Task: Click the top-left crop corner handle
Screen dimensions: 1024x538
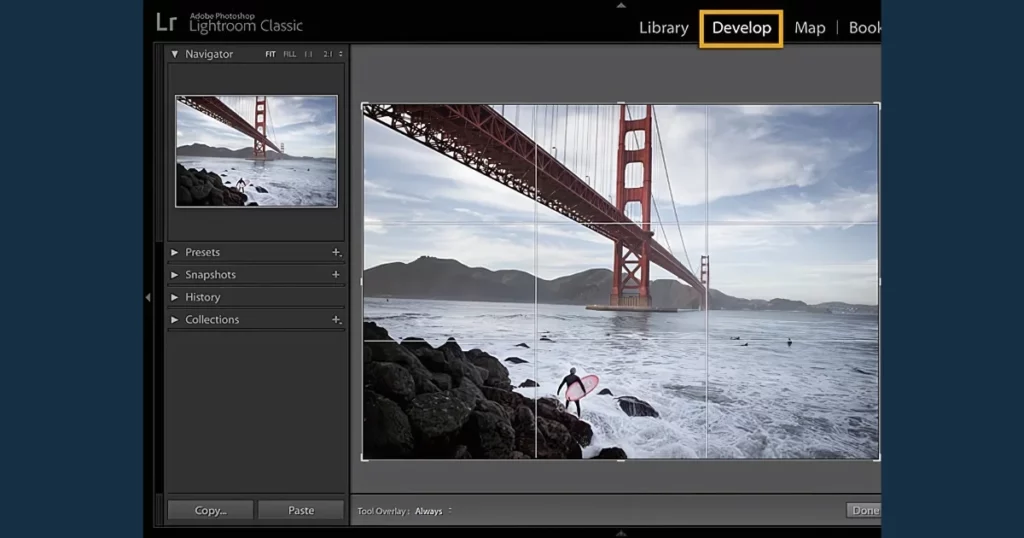Action: pos(363,105)
